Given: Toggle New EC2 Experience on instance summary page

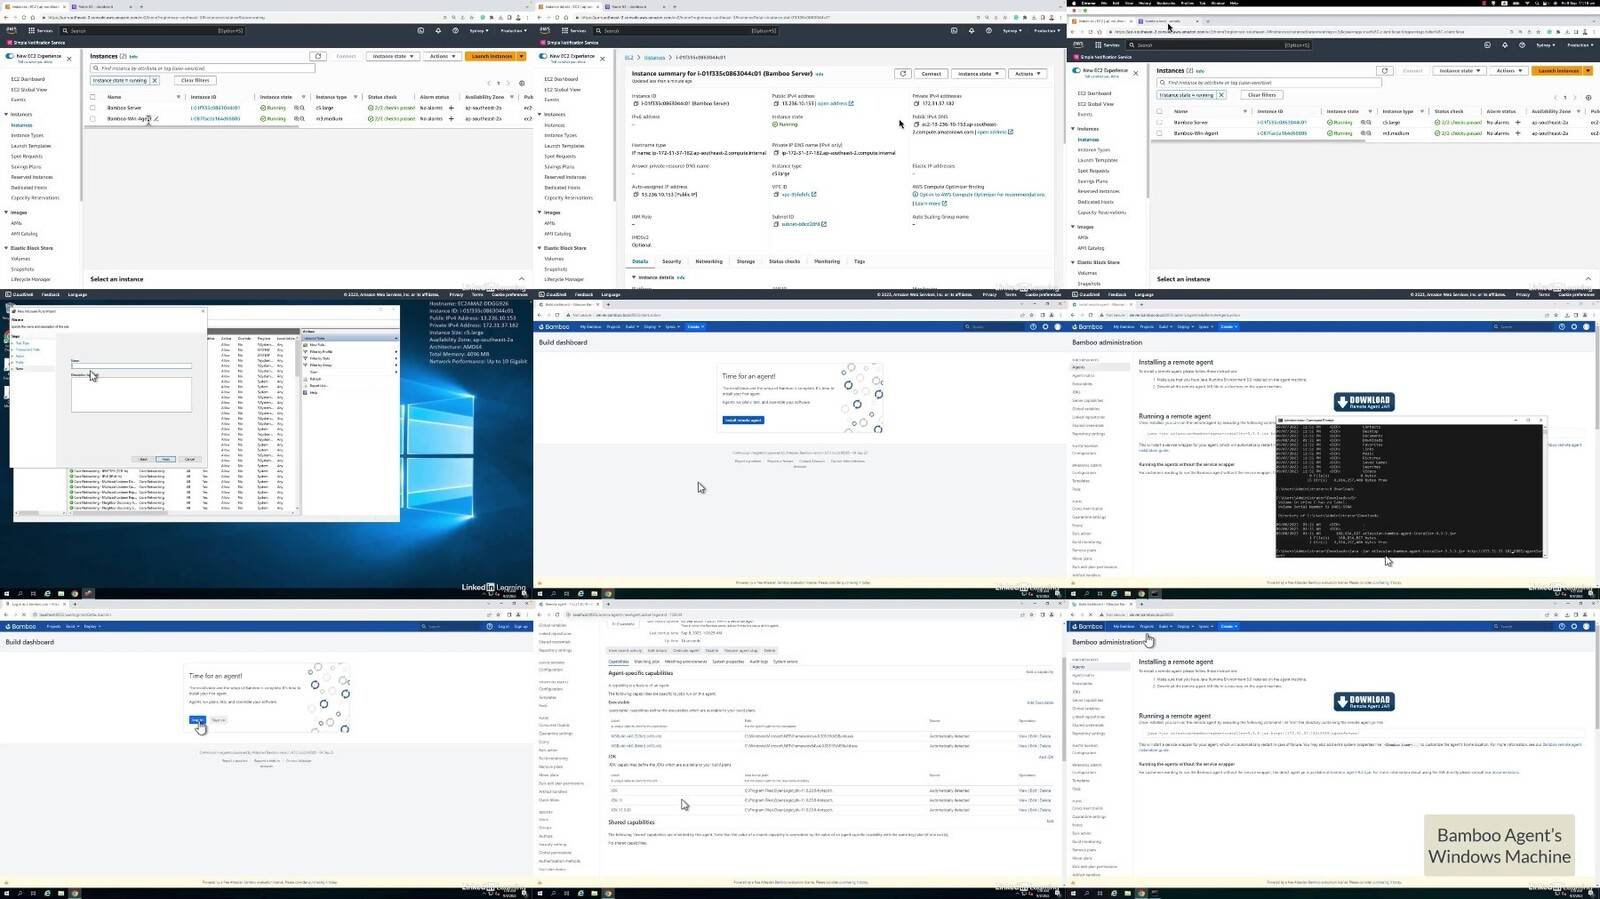Looking at the screenshot, I should (543, 56).
